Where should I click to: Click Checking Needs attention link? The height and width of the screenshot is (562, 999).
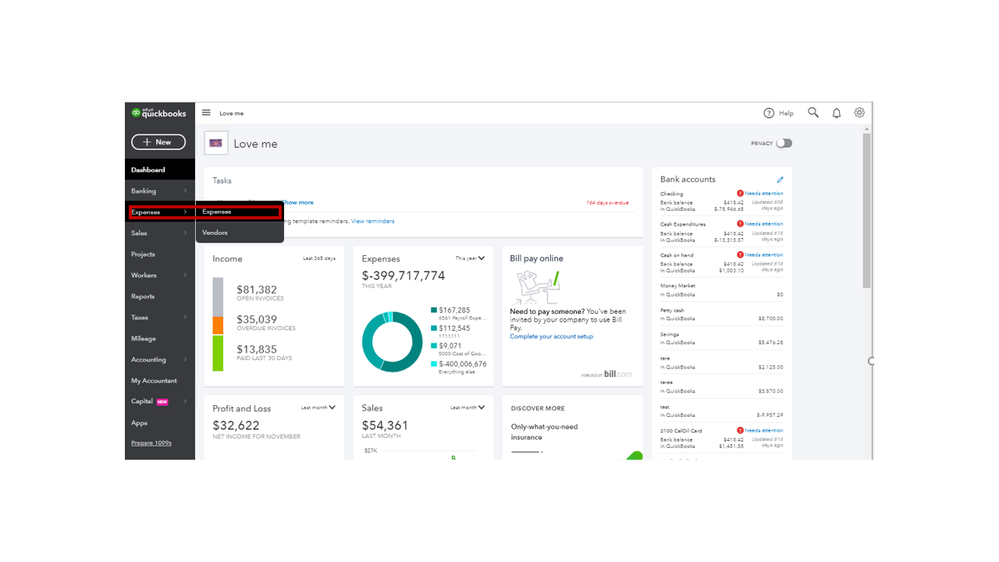764,193
